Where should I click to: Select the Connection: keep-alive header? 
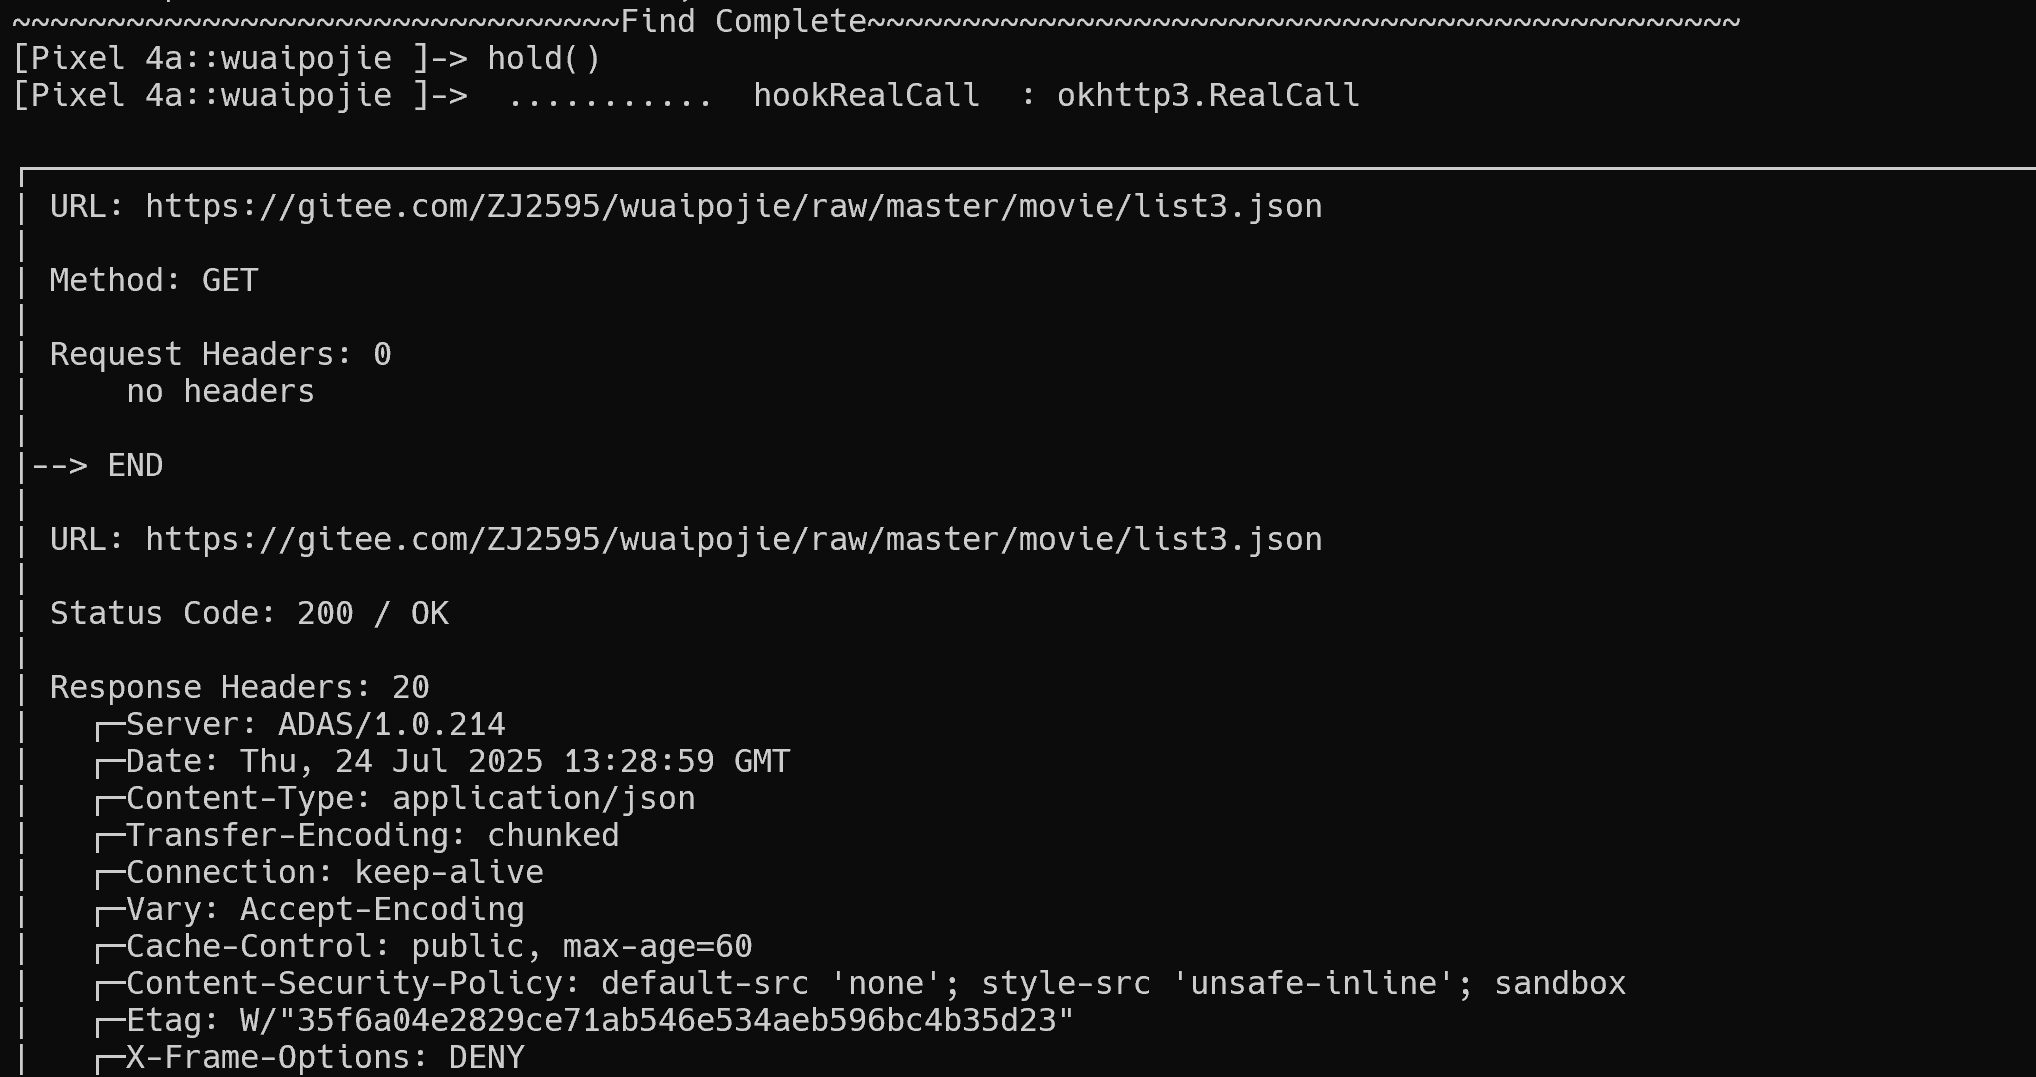[x=334, y=873]
